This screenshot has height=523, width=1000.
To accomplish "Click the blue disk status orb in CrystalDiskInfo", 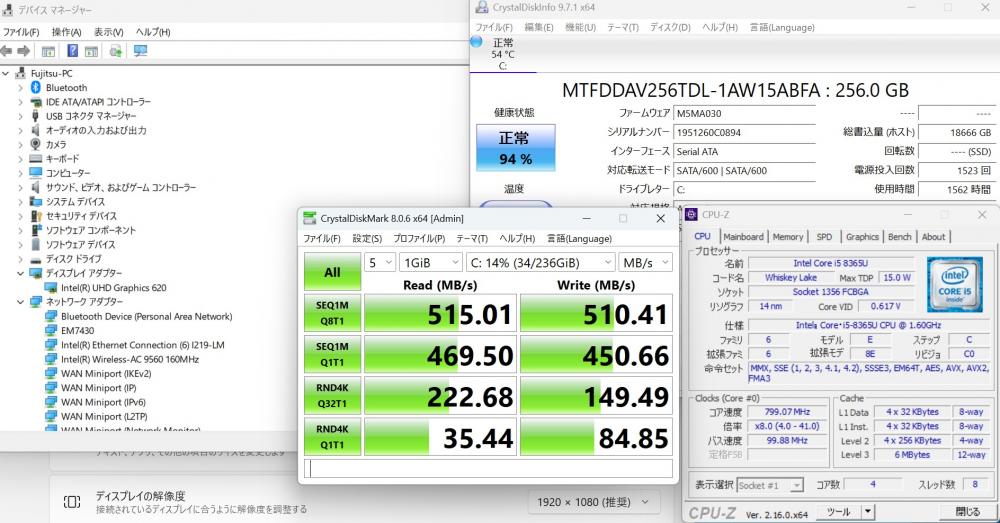I will [x=476, y=41].
